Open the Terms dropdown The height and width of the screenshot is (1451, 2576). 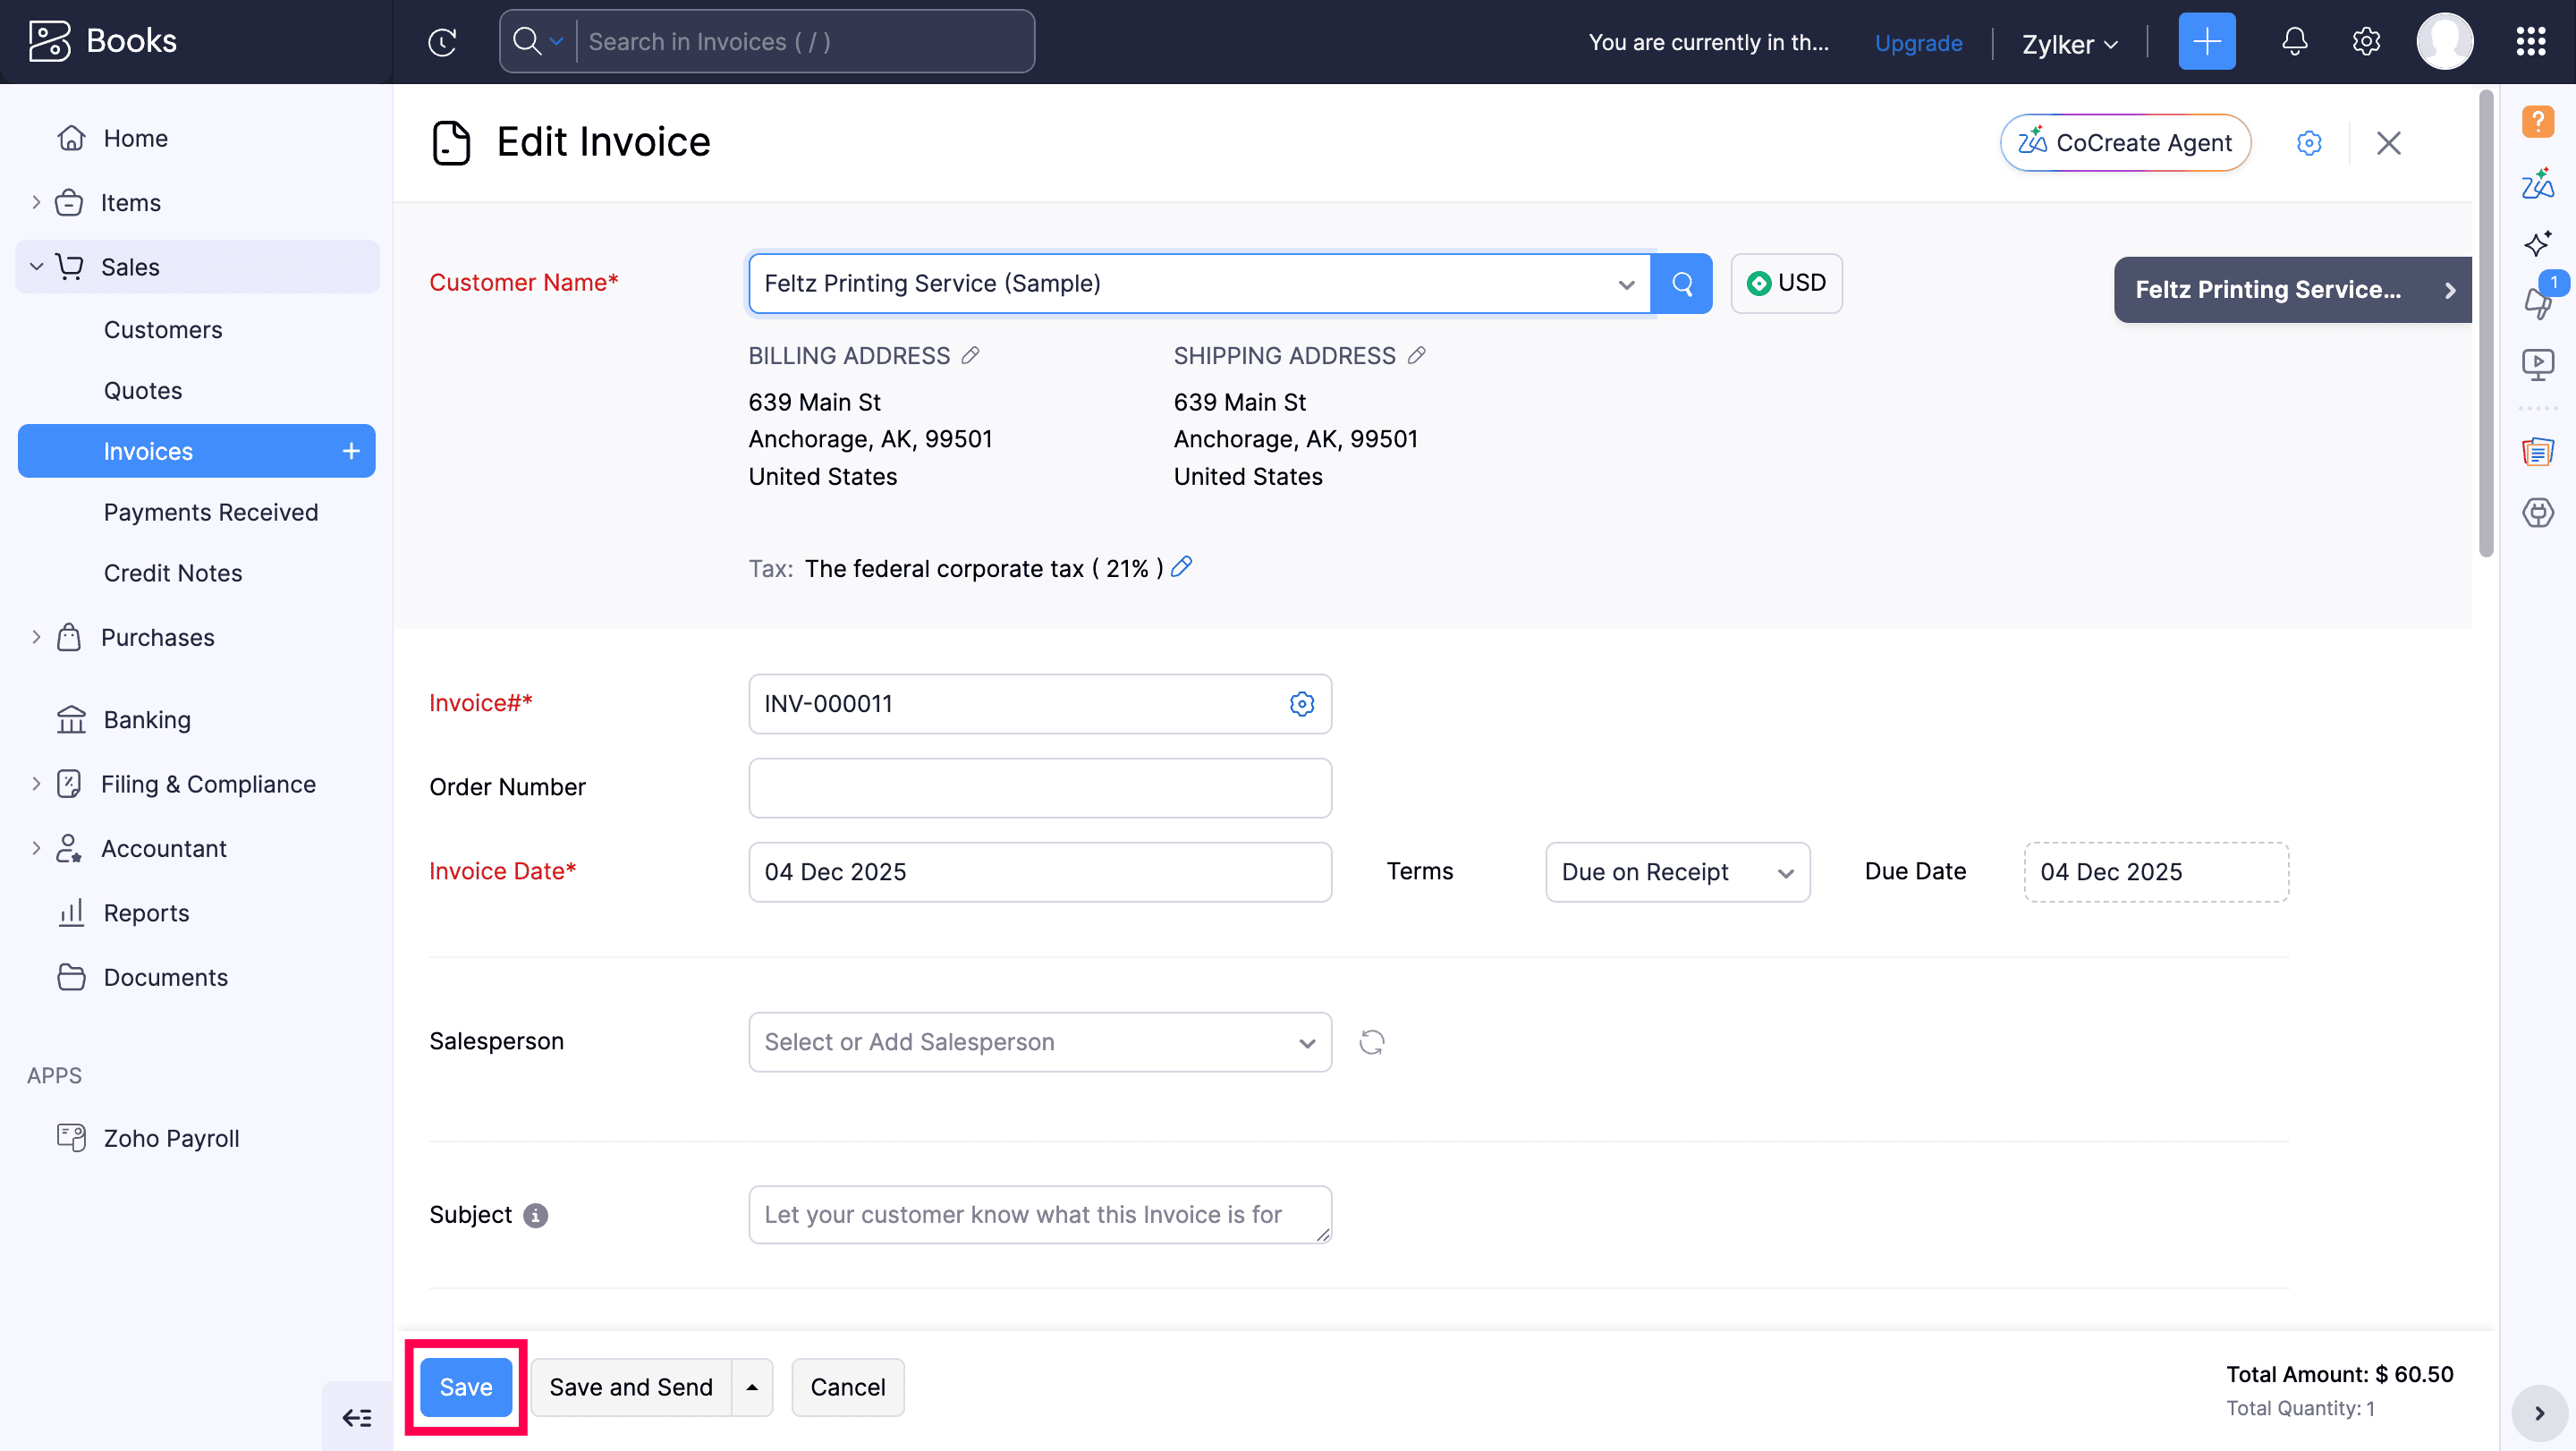(1677, 872)
